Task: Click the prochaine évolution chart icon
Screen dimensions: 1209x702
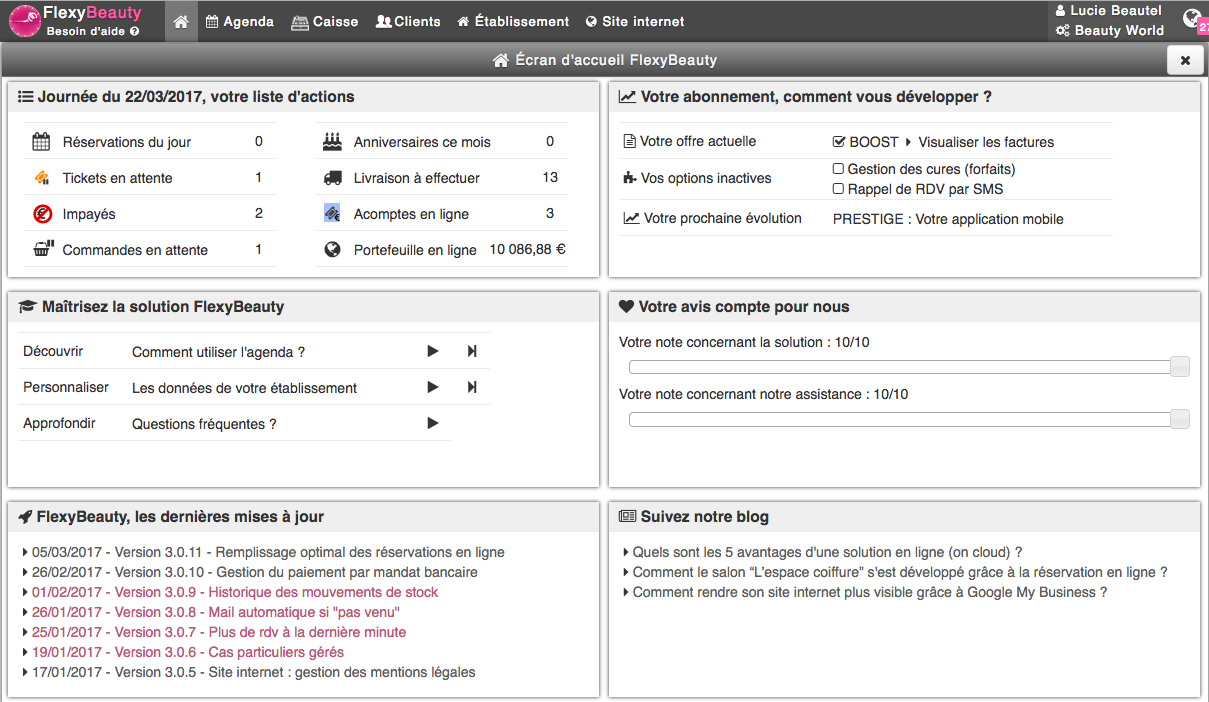Action: coord(631,218)
